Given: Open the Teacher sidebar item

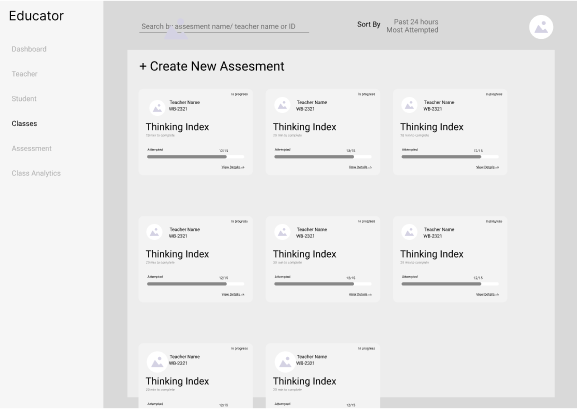Looking at the screenshot, I should [x=24, y=74].
